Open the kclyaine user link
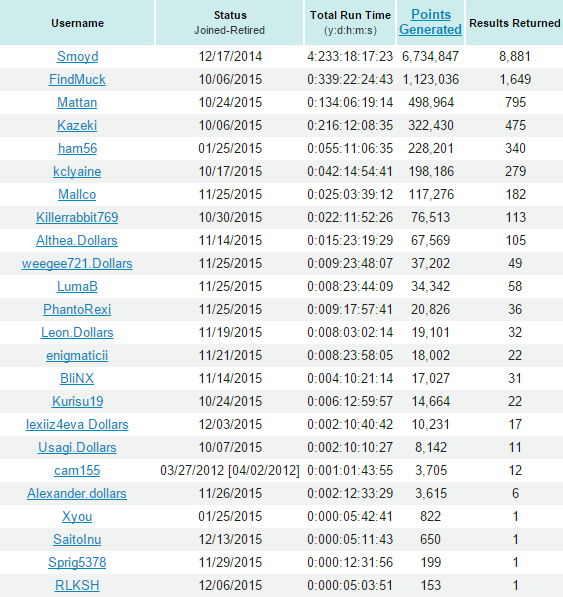This screenshot has height=597, width=563. coord(77,172)
